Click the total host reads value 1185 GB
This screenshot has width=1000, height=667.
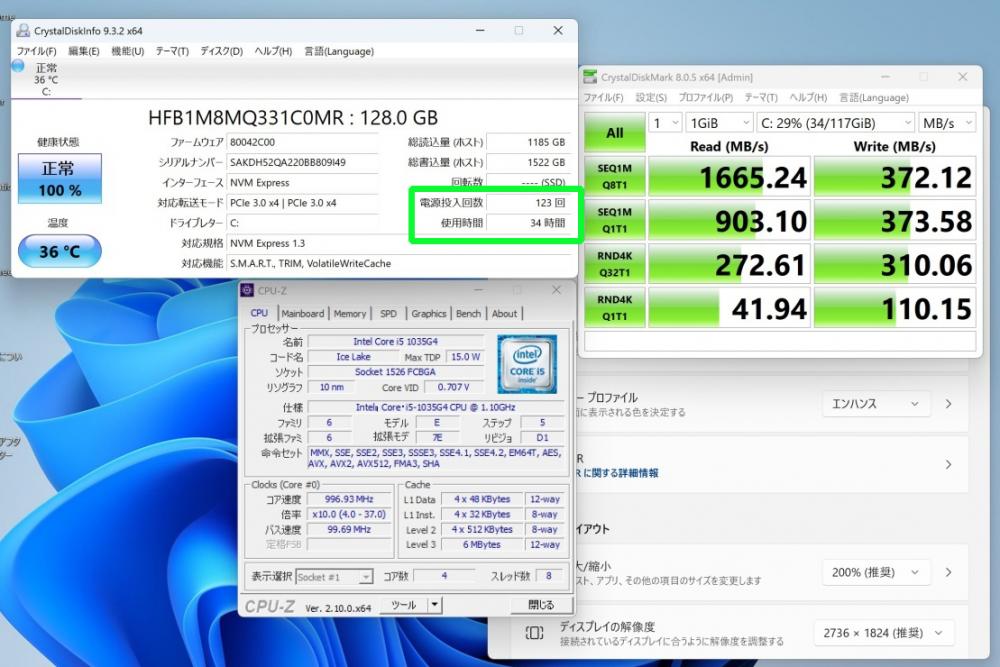click(x=528, y=142)
